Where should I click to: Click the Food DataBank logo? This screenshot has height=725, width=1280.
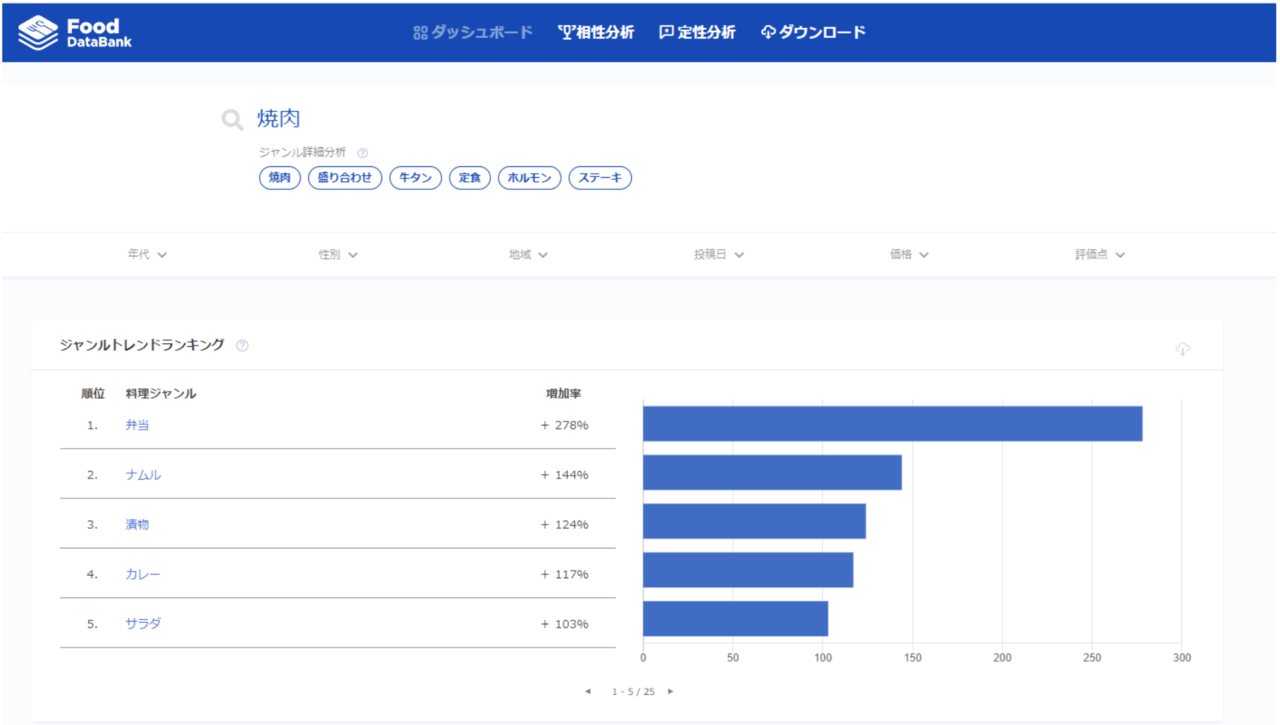tap(75, 32)
